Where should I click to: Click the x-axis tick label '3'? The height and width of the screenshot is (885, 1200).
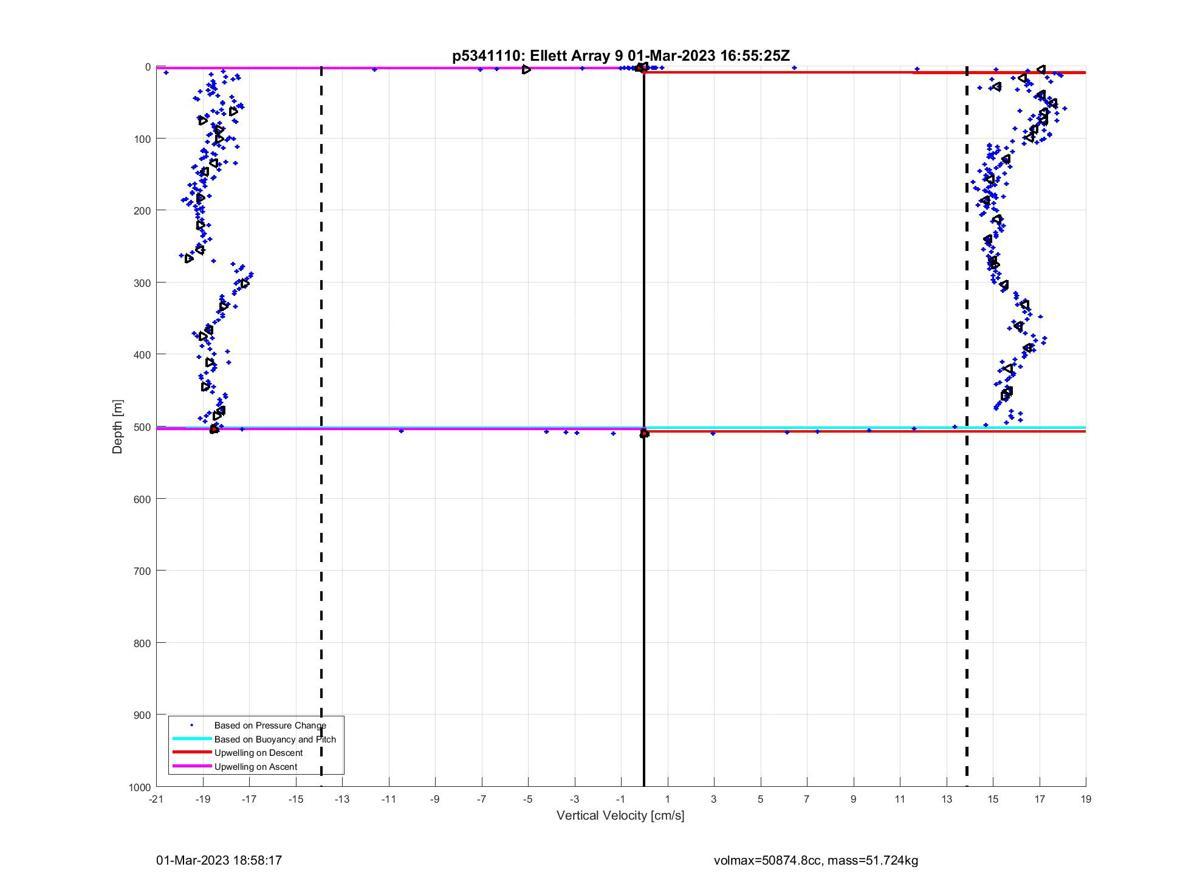pyautogui.click(x=714, y=799)
